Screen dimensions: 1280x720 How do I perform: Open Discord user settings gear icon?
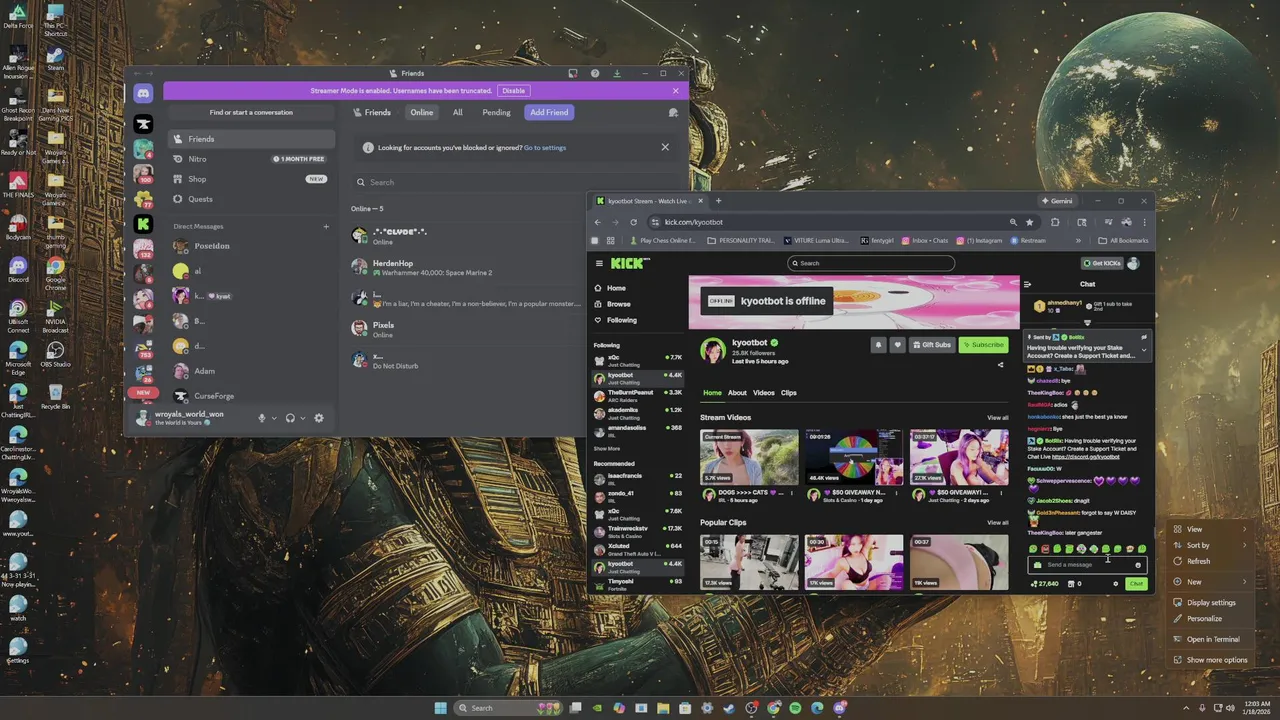click(x=319, y=418)
